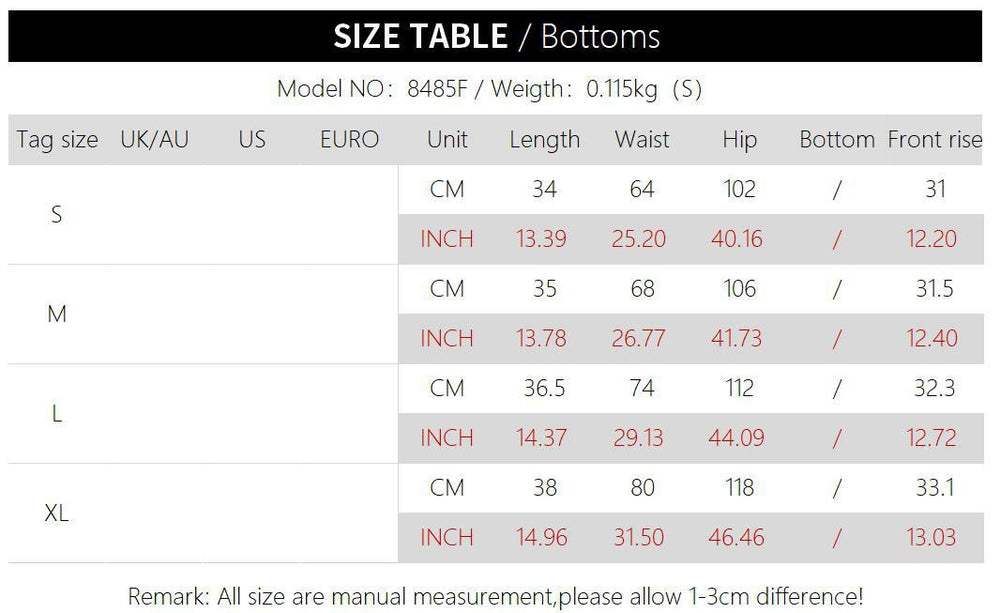Click the Waist column header
Image resolution: width=1000 pixels, height=613 pixels.
point(642,140)
